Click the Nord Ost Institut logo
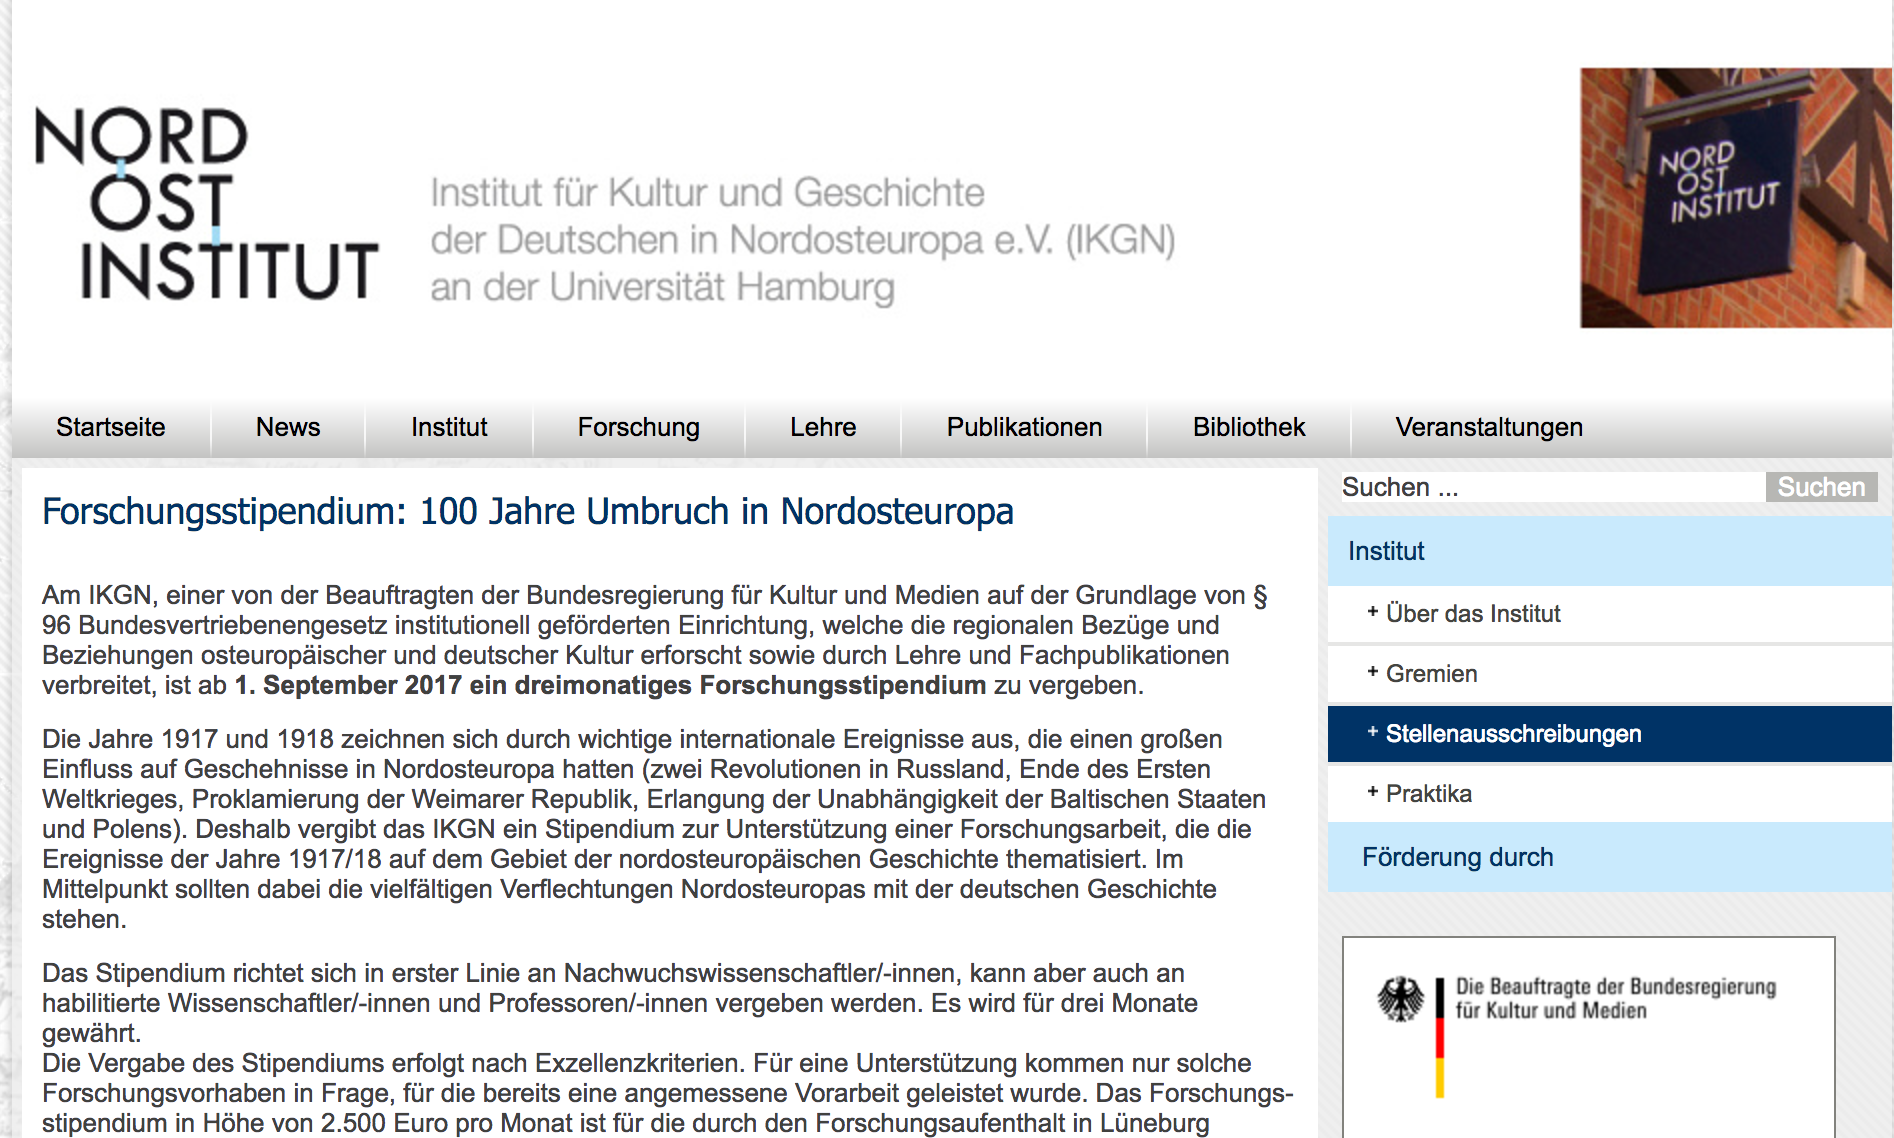This screenshot has width=1894, height=1138. click(207, 203)
